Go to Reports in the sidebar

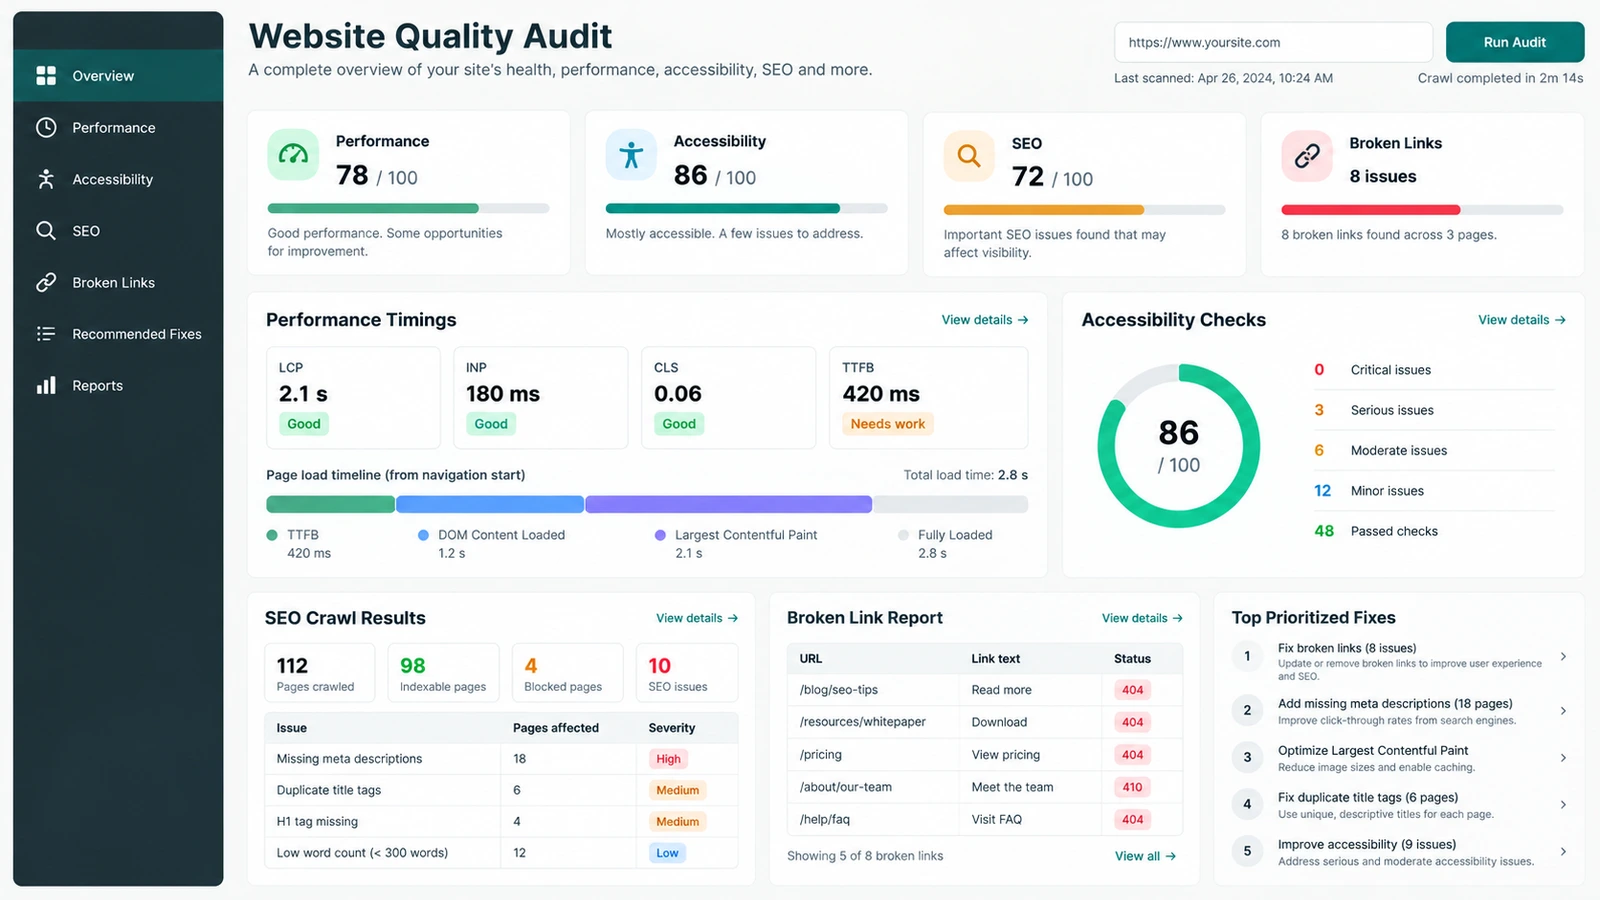(x=118, y=386)
